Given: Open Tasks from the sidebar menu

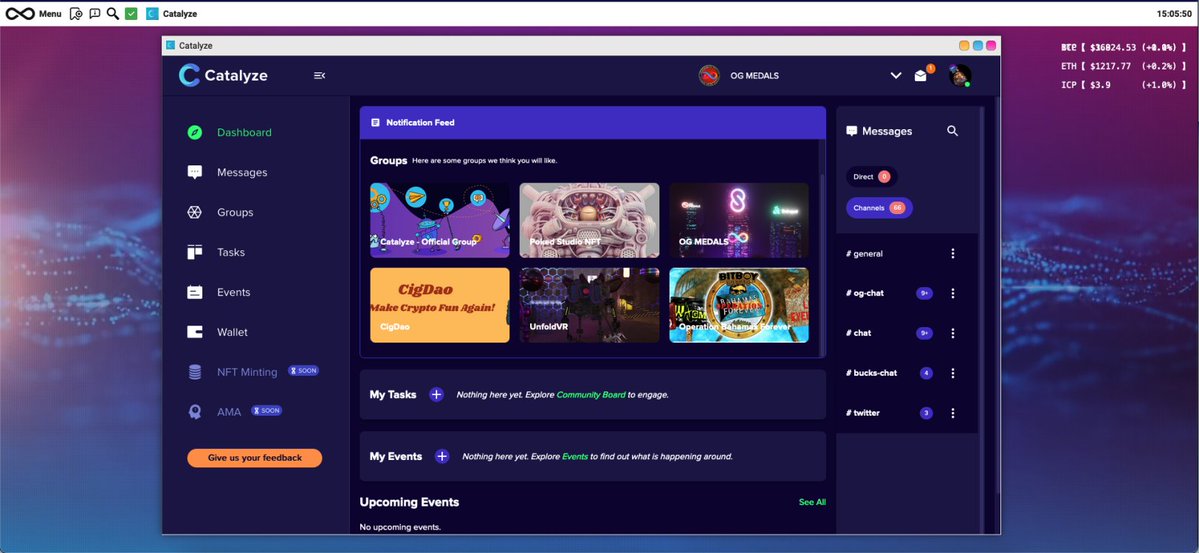Looking at the screenshot, I should tap(231, 252).
